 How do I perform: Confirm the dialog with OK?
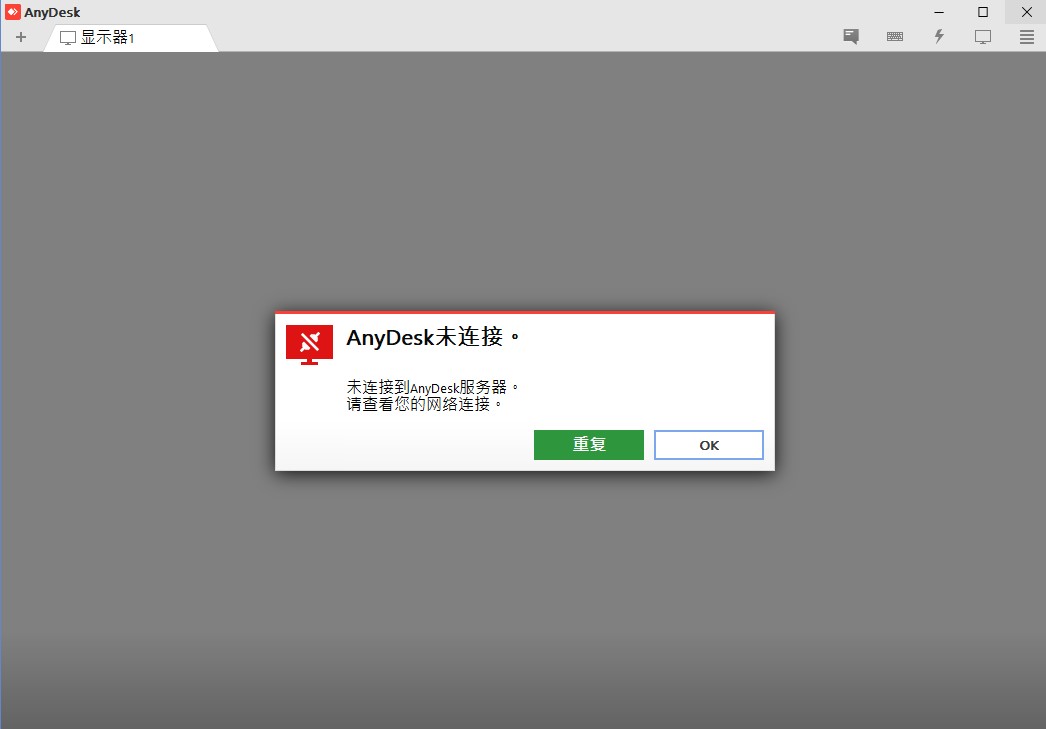click(x=708, y=445)
